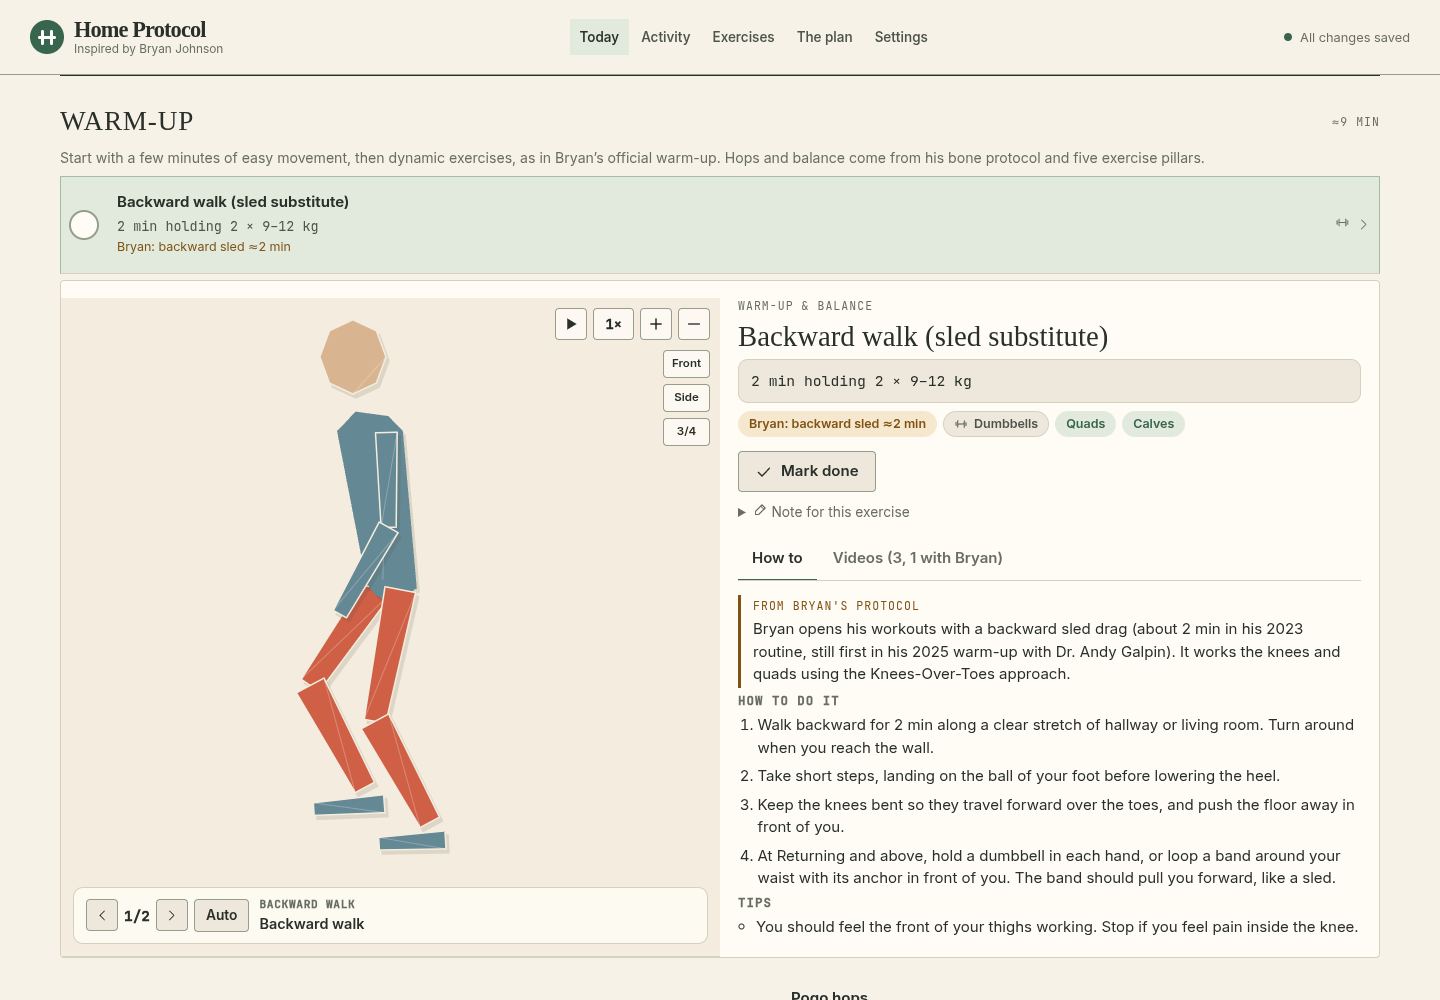
Task: Go to next animation step
Action: [x=172, y=915]
